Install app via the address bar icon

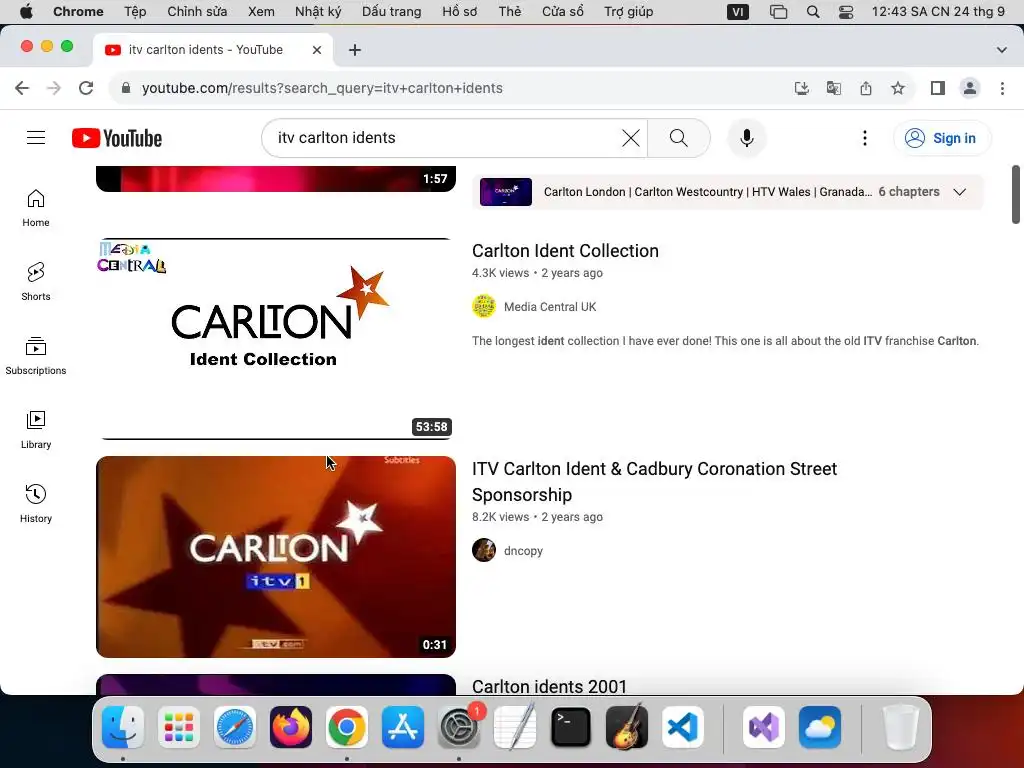[x=802, y=88]
